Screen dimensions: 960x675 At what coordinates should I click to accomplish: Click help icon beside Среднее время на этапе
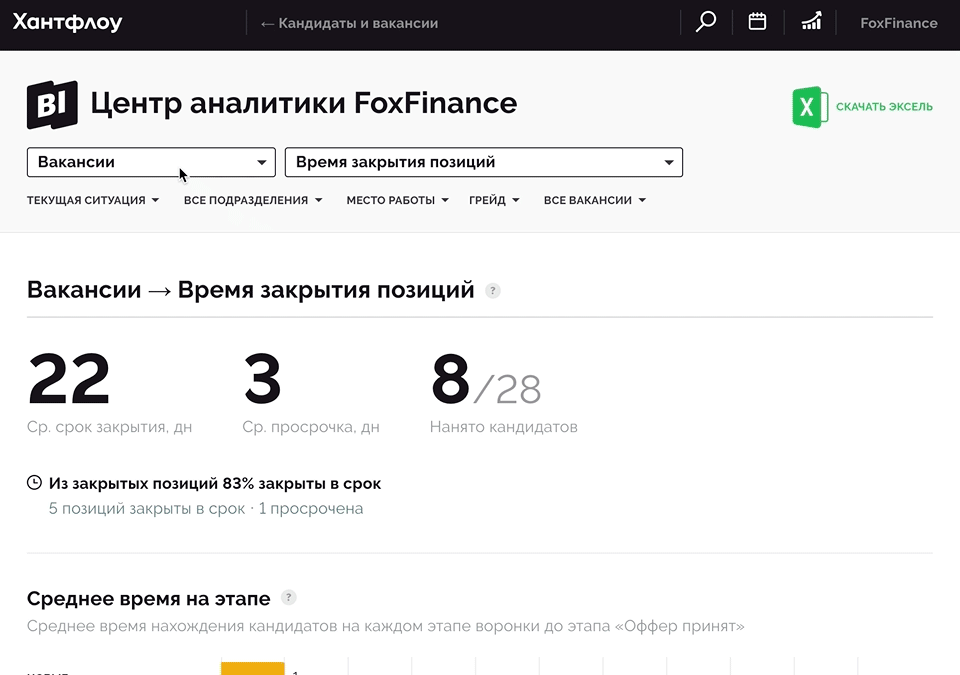(288, 598)
